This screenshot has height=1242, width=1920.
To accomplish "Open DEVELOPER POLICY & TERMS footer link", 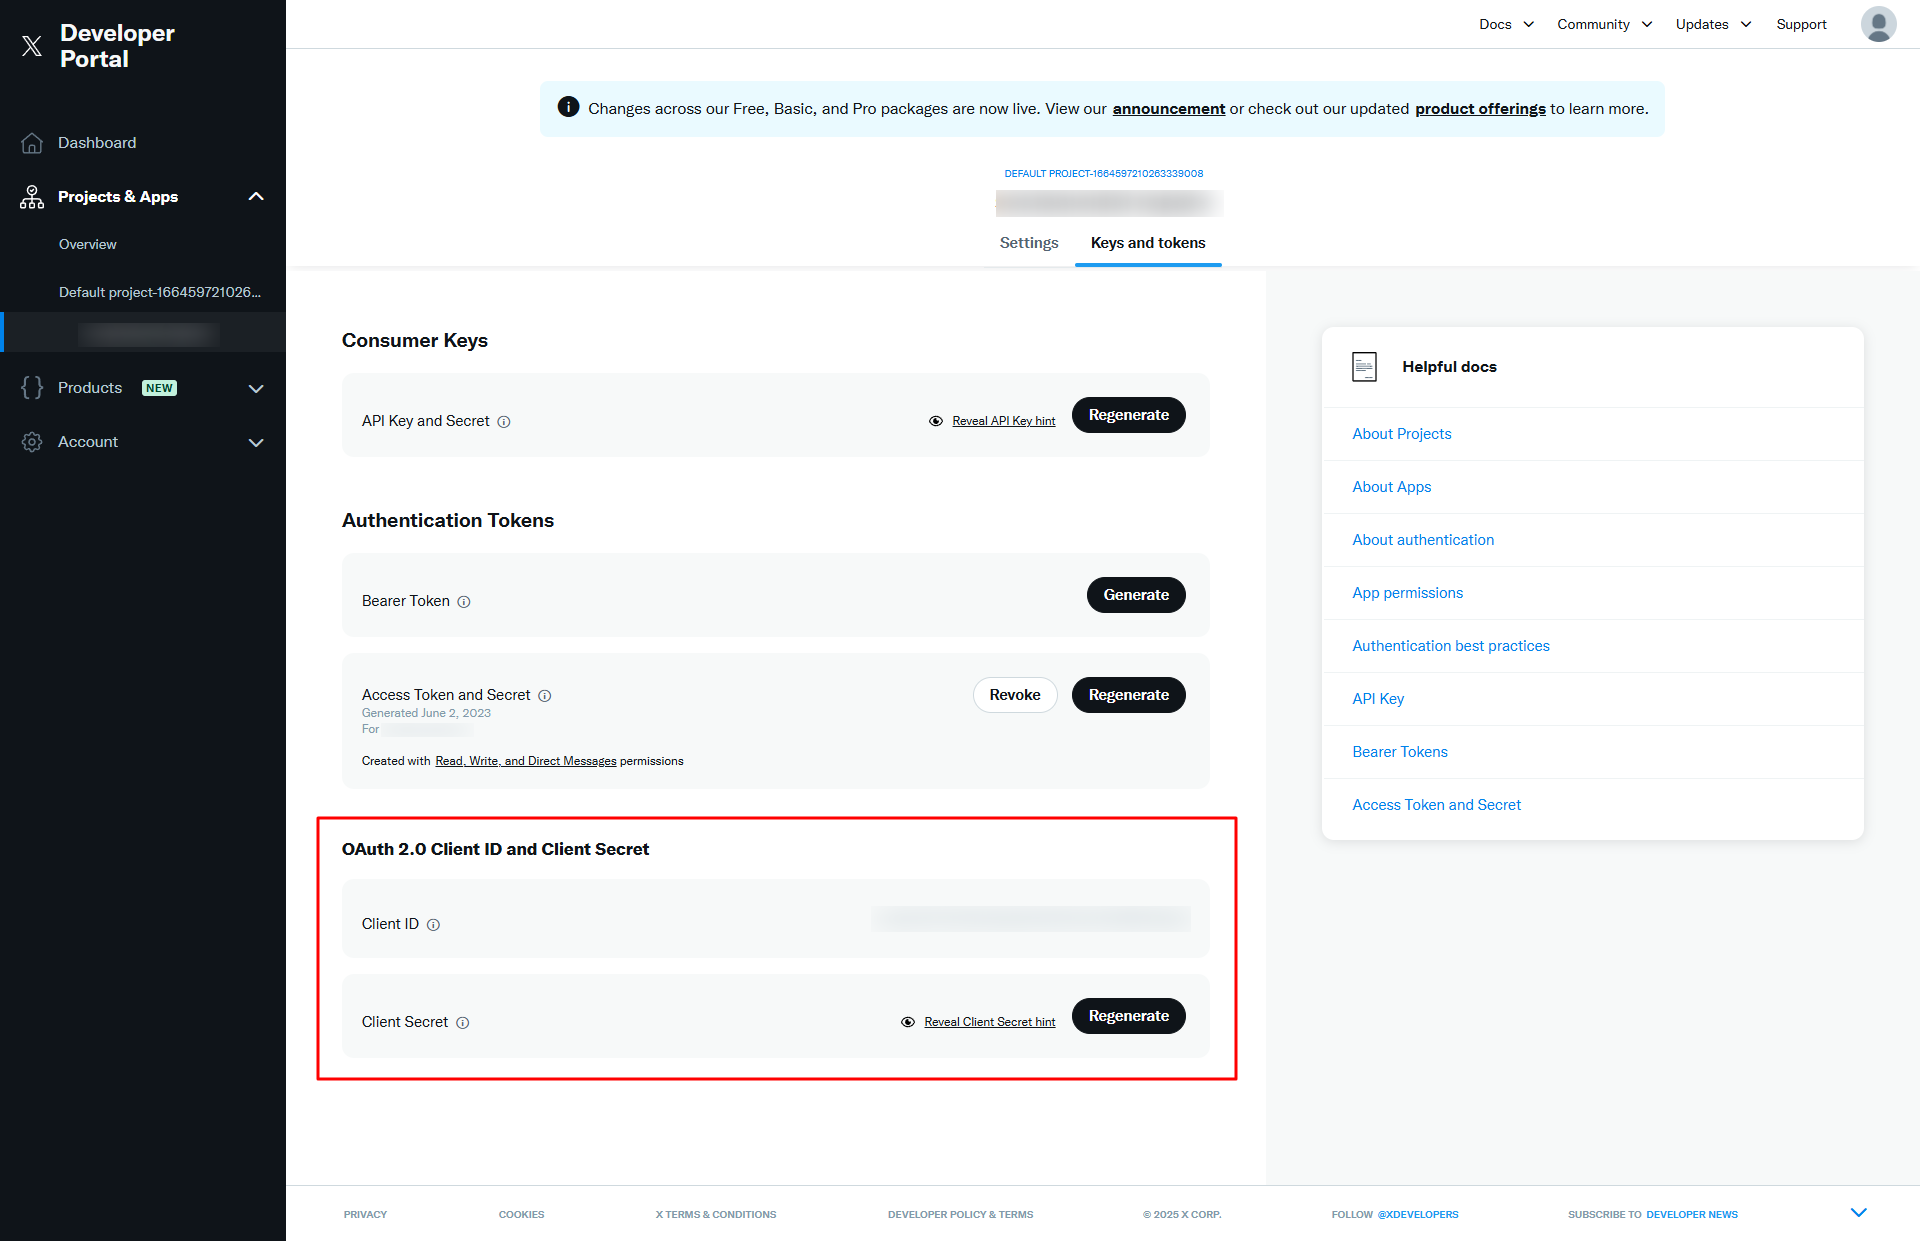I will coord(960,1215).
